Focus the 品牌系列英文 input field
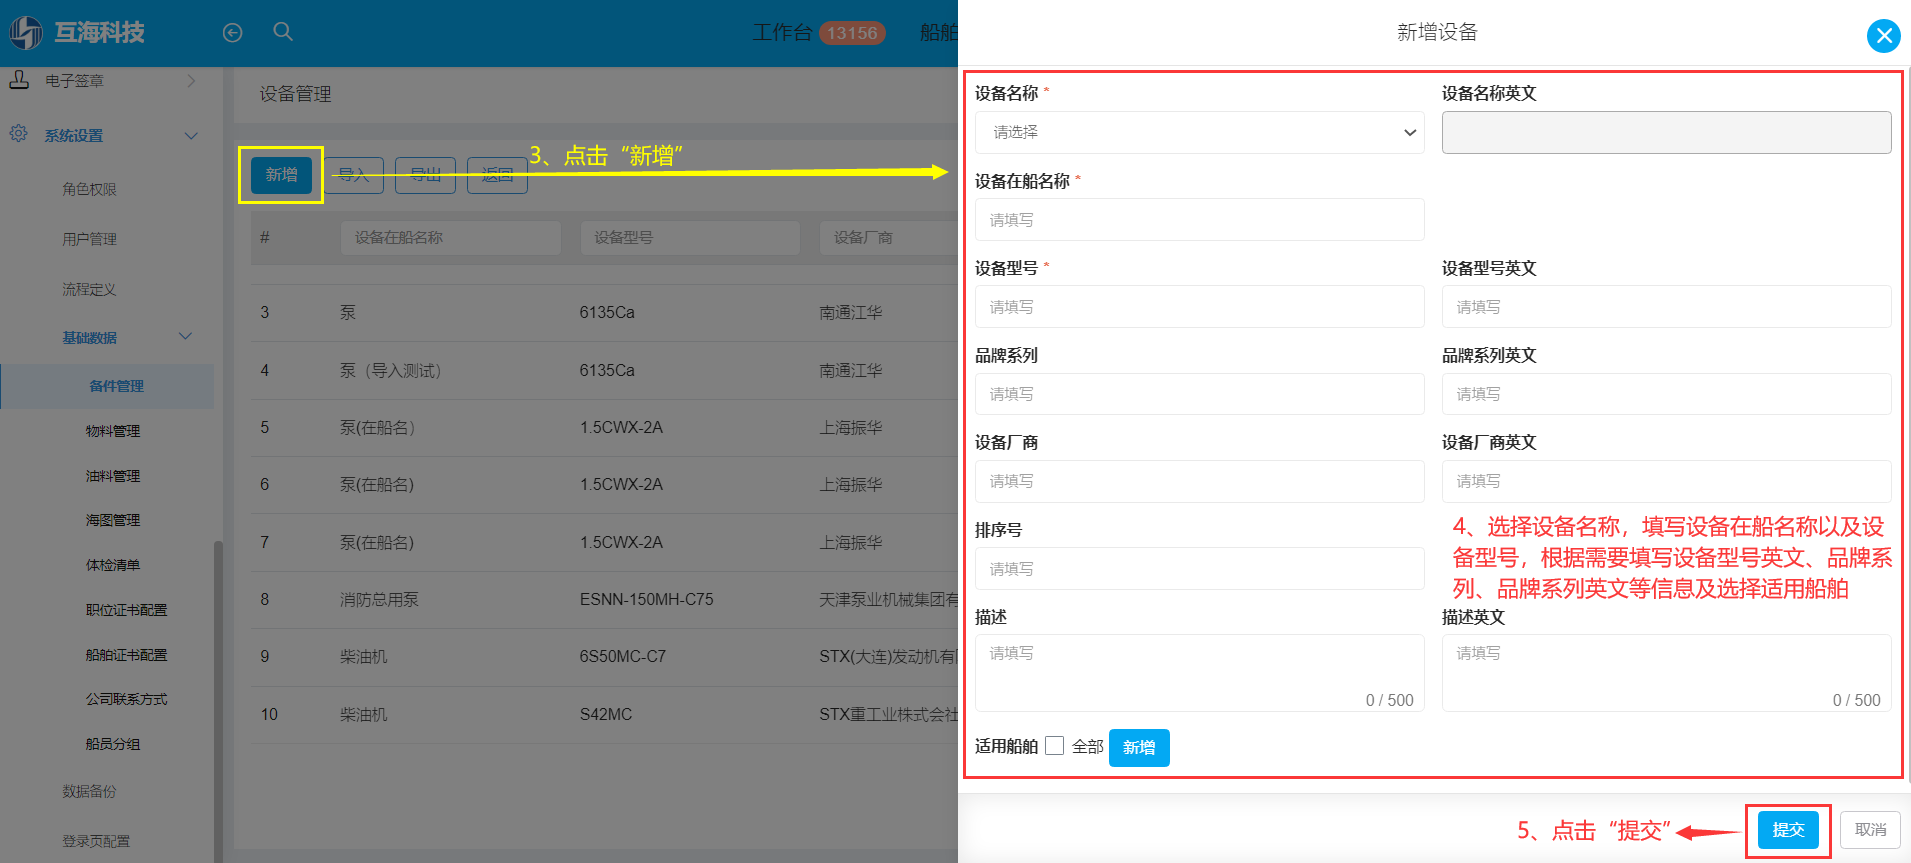The image size is (1911, 863). [x=1666, y=394]
